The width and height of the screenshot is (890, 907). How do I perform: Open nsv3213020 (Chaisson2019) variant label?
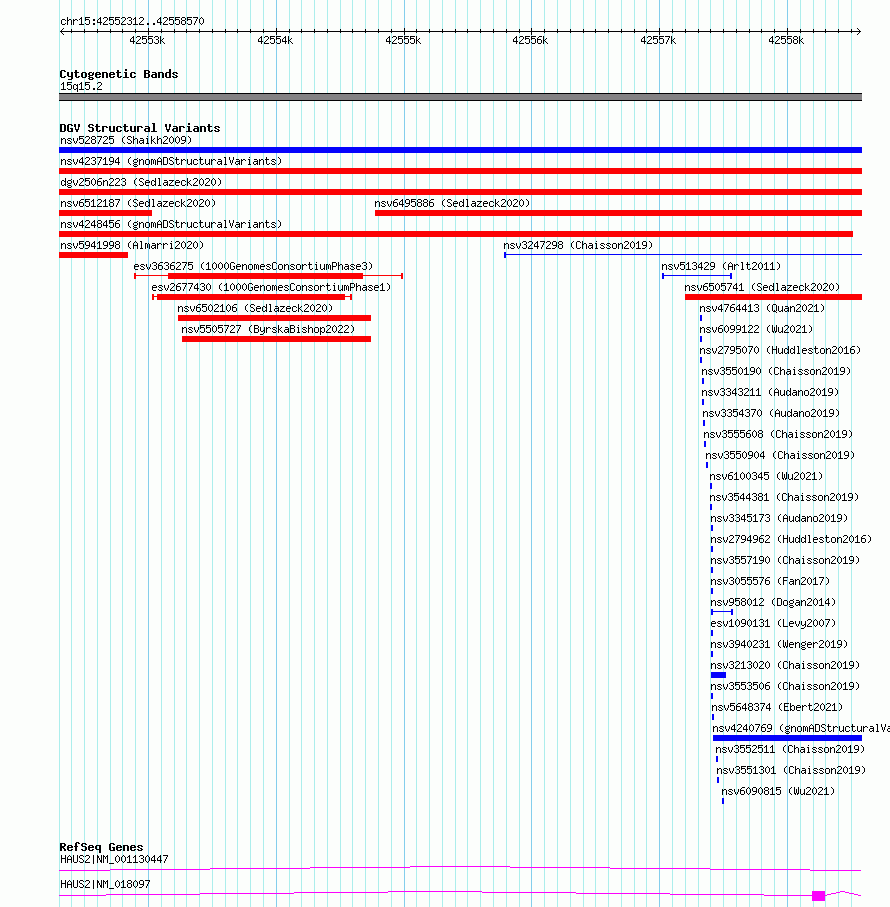tap(785, 665)
